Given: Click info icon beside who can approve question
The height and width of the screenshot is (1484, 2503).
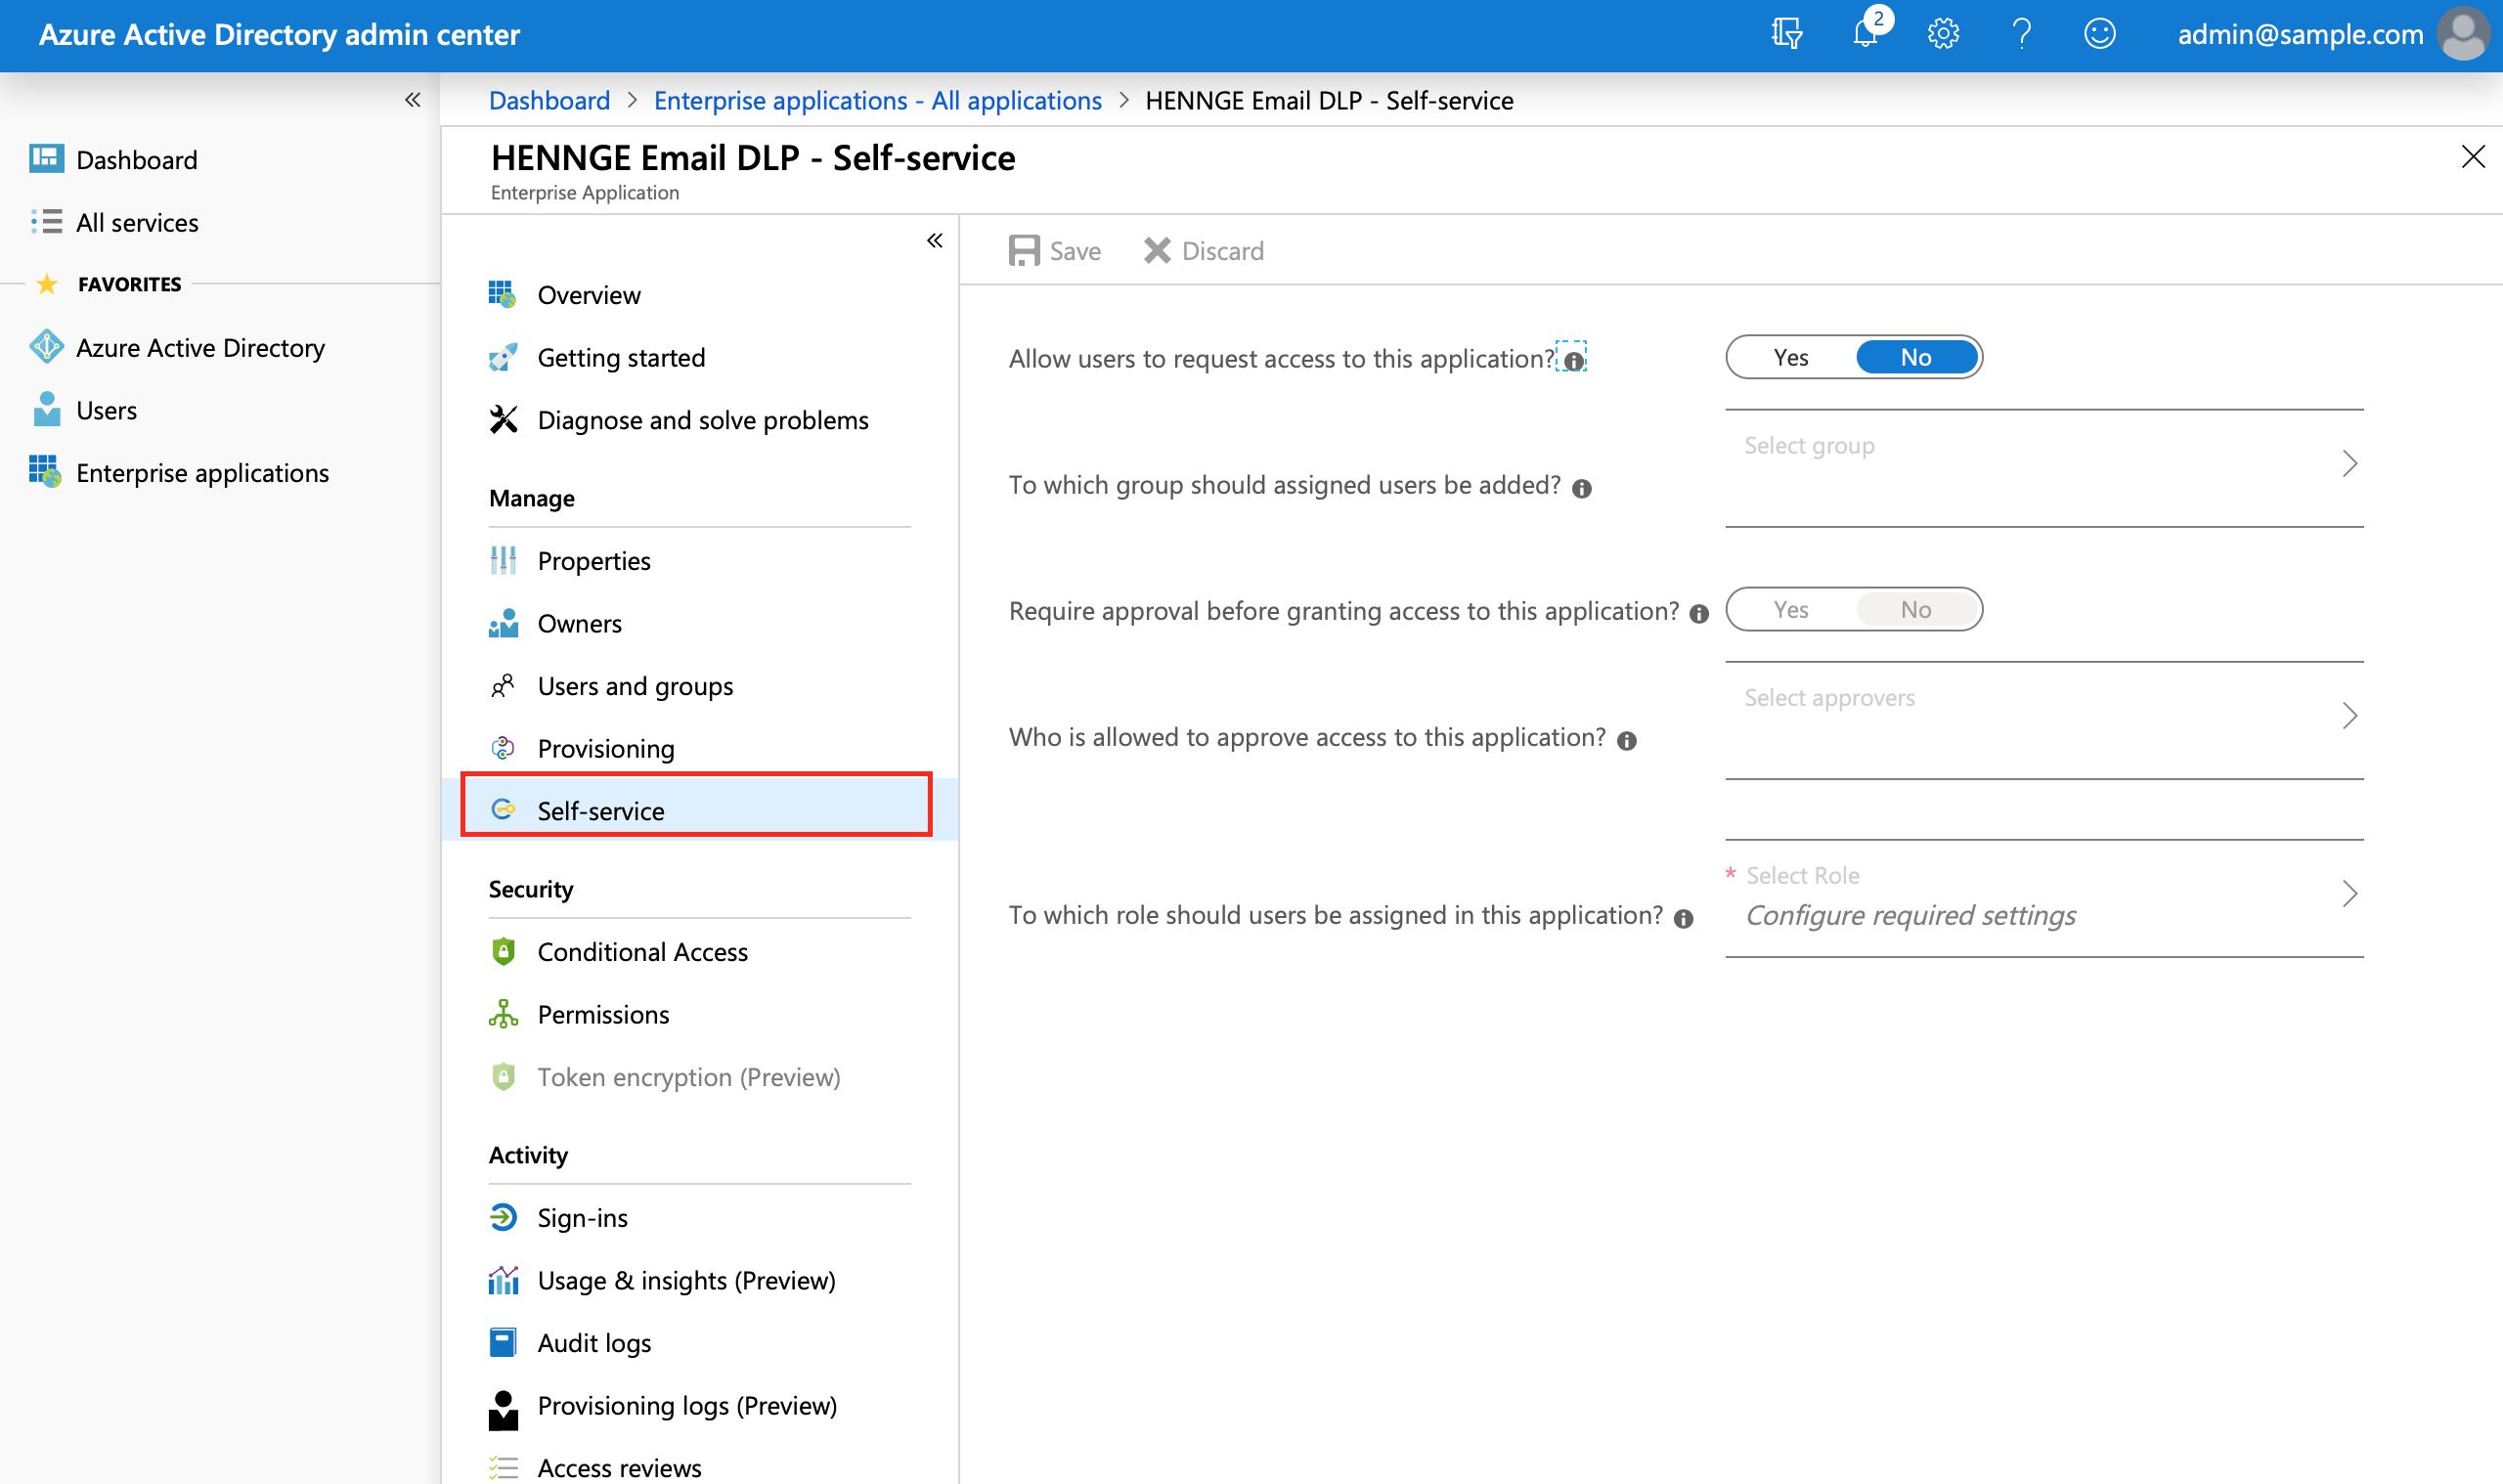Looking at the screenshot, I should [1626, 740].
